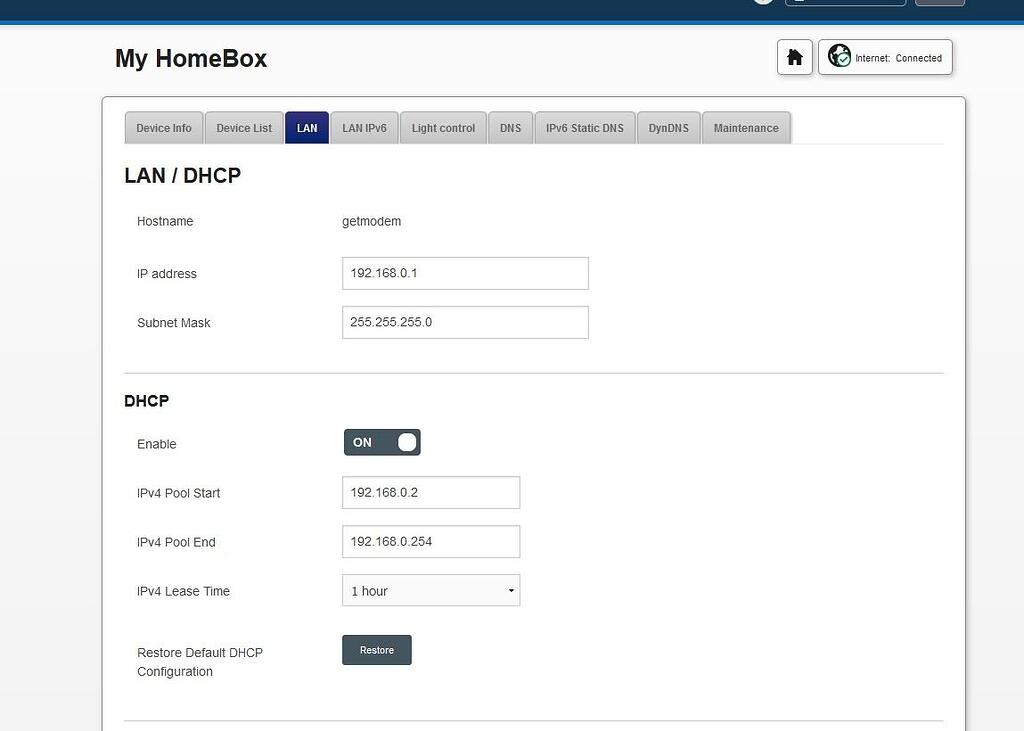This screenshot has width=1024, height=731.
Task: Click the Restore button for default DHCP configuration
Action: coord(376,649)
